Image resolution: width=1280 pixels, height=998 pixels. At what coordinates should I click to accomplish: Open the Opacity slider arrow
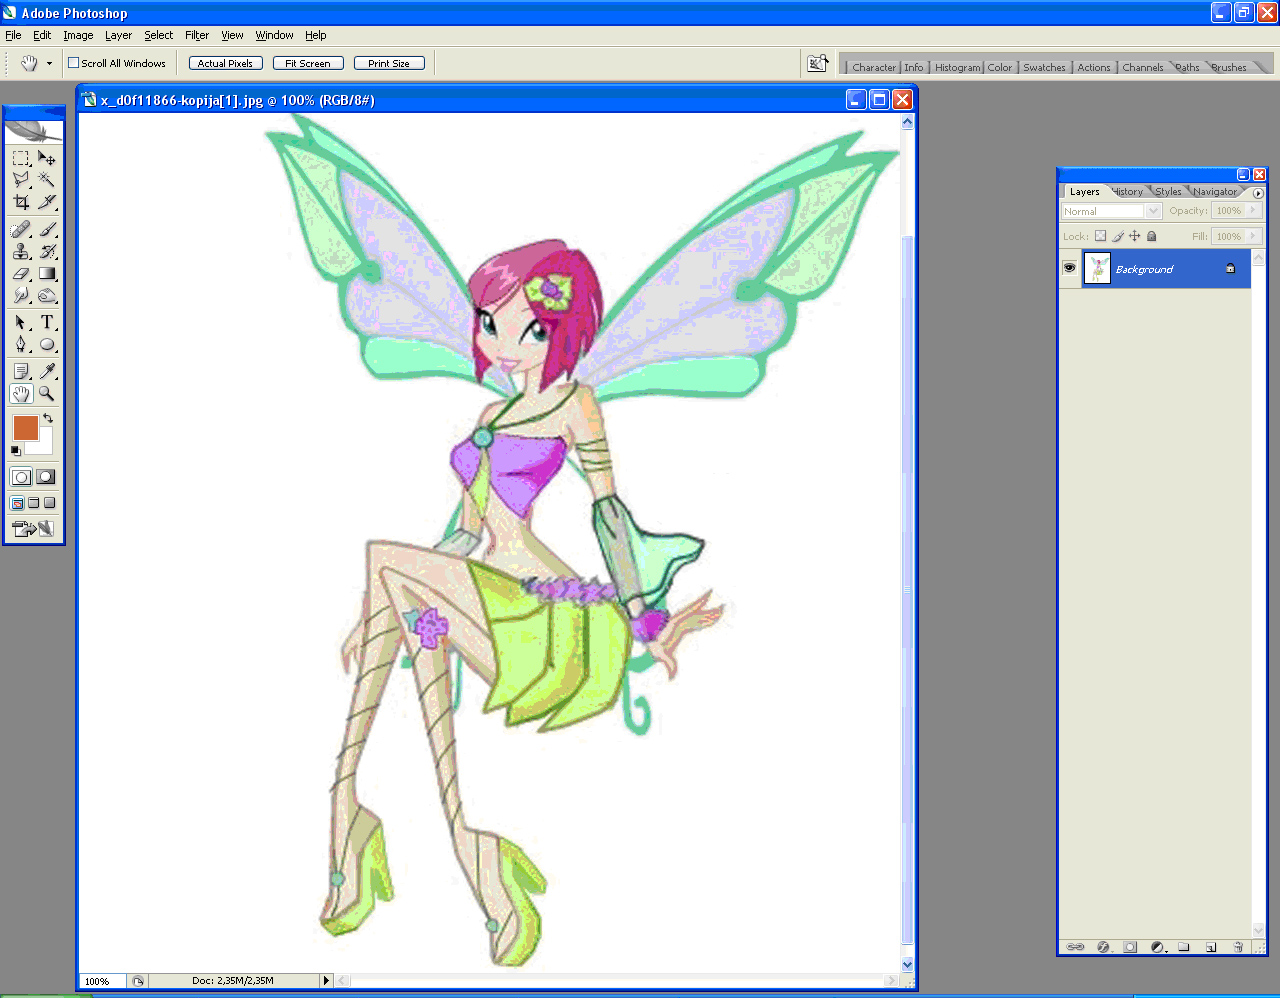coord(1254,210)
